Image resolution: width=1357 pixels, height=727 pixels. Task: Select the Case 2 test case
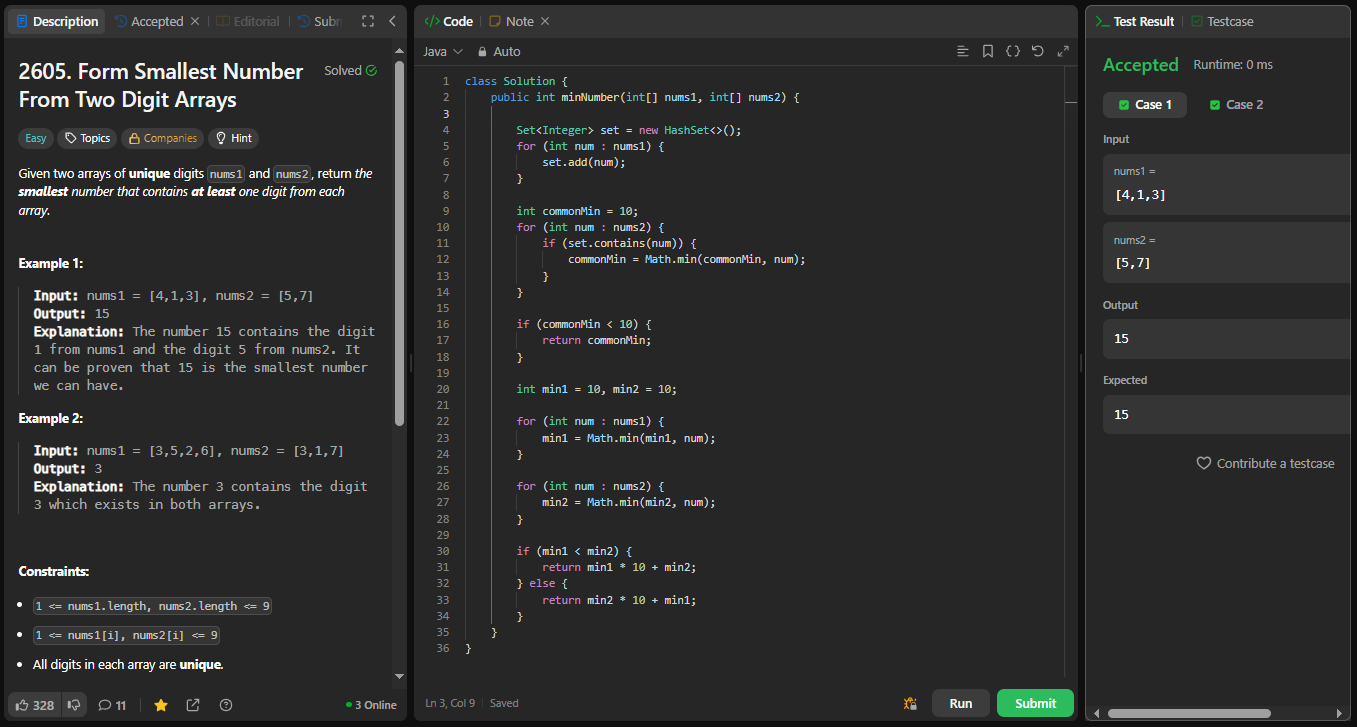(x=1236, y=105)
